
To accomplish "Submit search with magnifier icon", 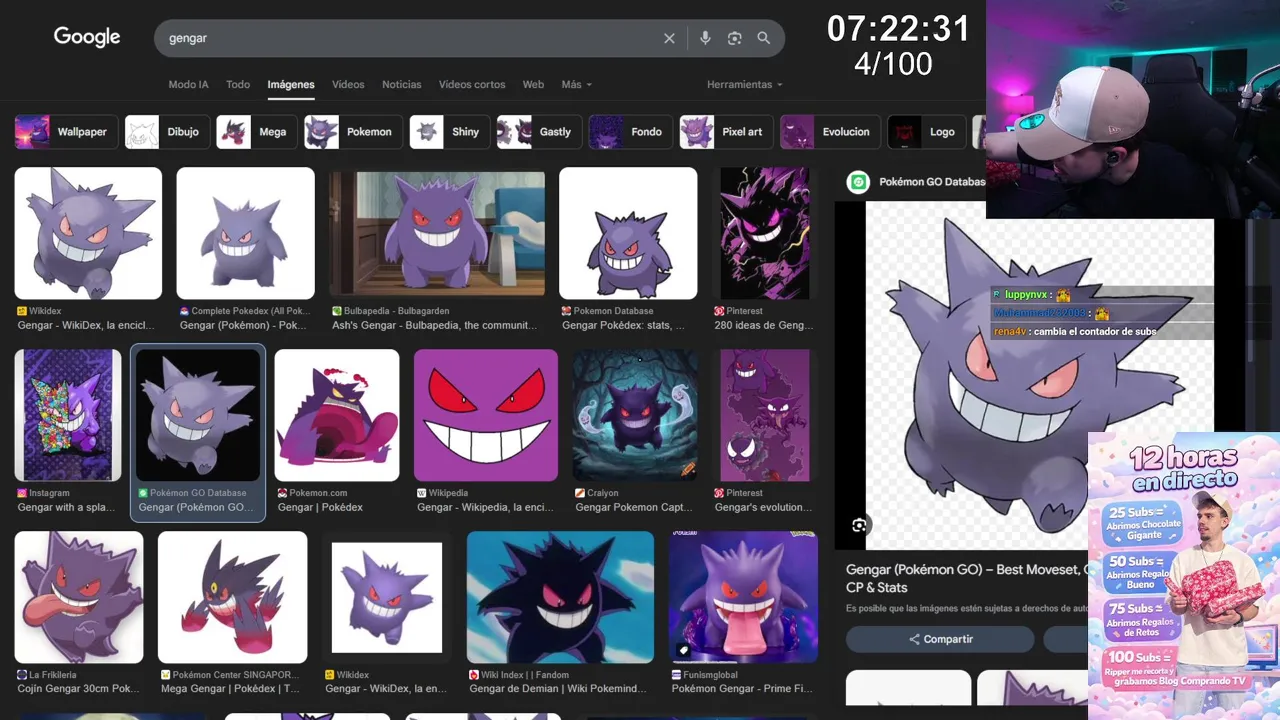I will (x=764, y=38).
